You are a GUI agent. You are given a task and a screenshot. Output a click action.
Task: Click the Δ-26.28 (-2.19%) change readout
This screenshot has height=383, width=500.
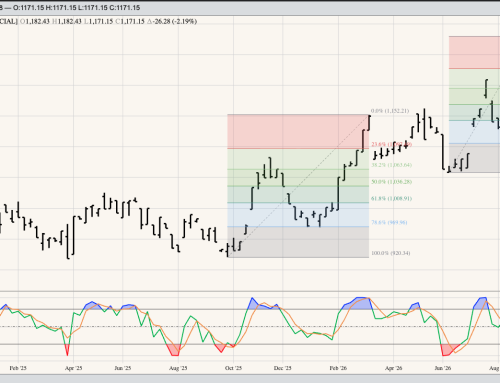[x=172, y=21]
